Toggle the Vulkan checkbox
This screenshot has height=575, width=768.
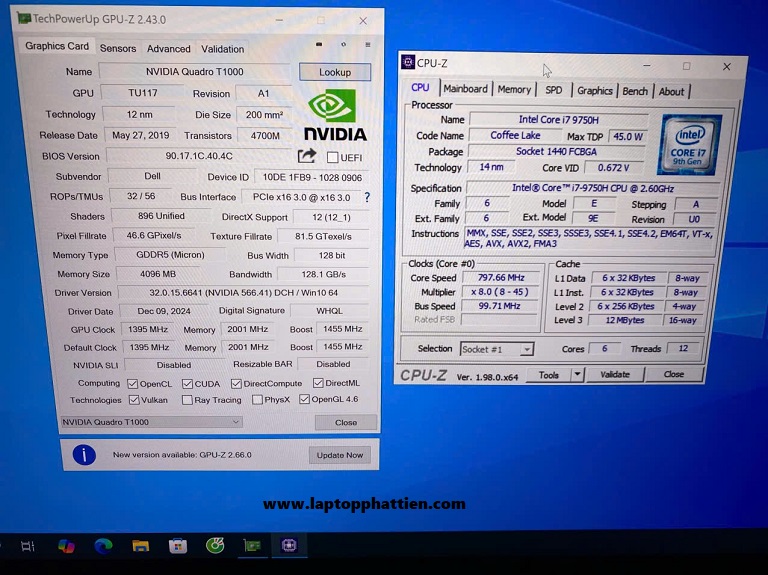click(x=134, y=400)
